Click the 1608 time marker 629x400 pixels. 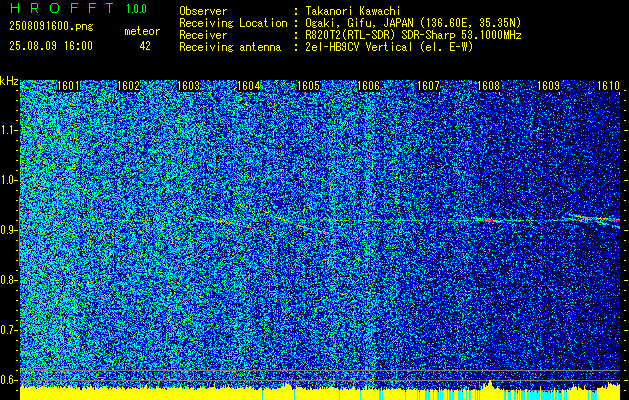click(x=488, y=86)
